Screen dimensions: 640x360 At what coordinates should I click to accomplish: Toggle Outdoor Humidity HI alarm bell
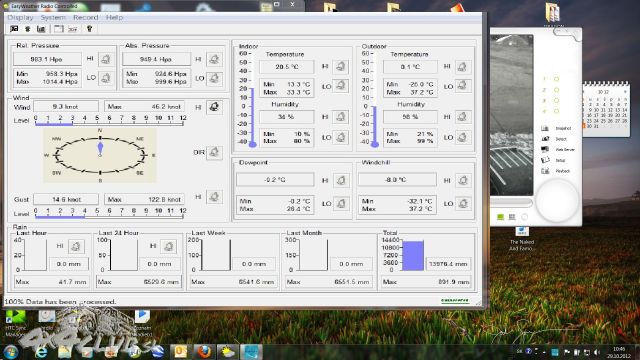(462, 117)
